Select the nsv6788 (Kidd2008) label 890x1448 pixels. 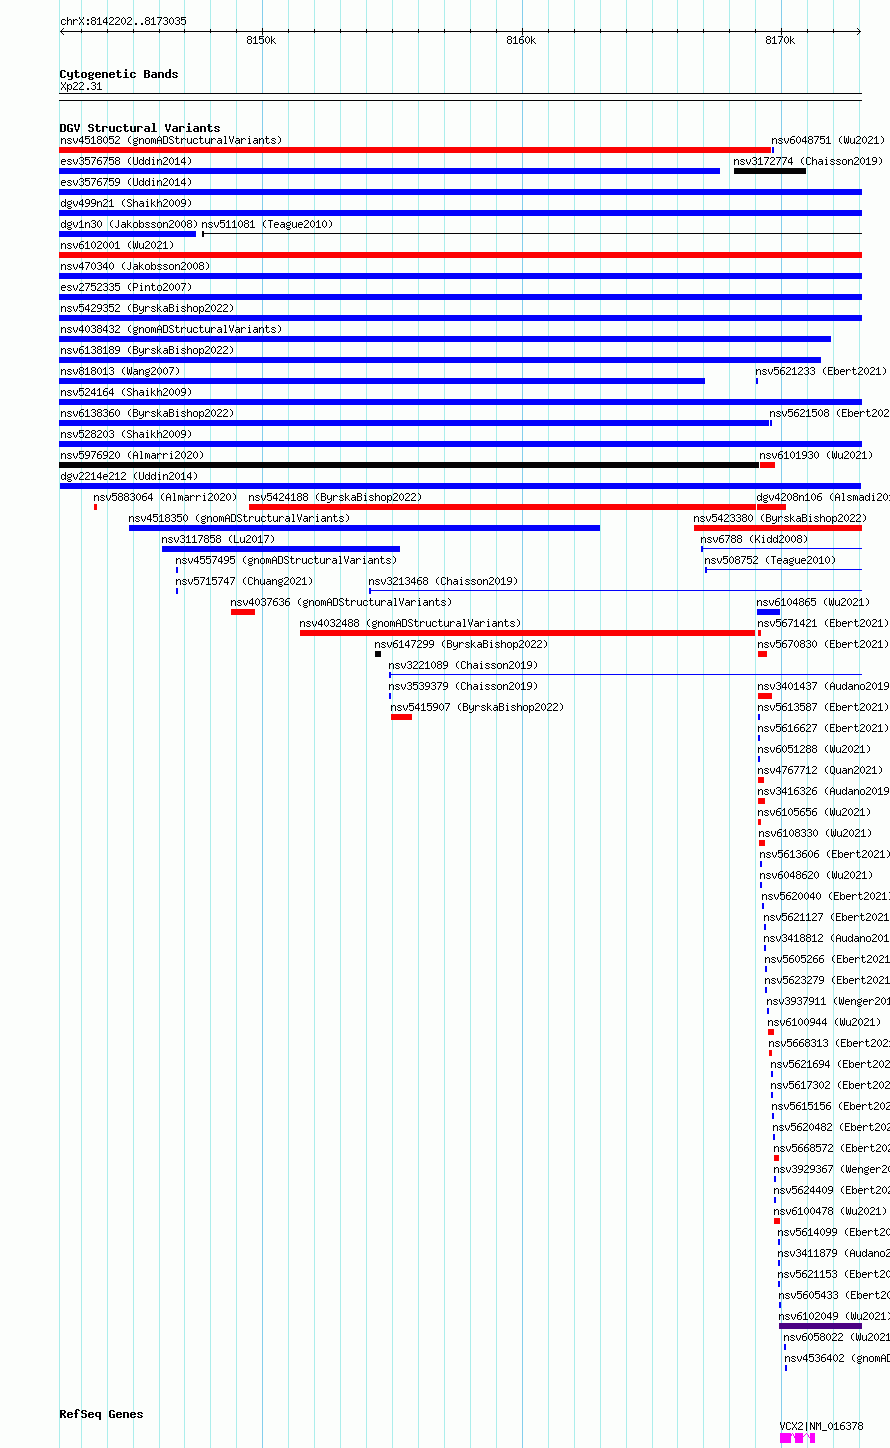pos(754,539)
